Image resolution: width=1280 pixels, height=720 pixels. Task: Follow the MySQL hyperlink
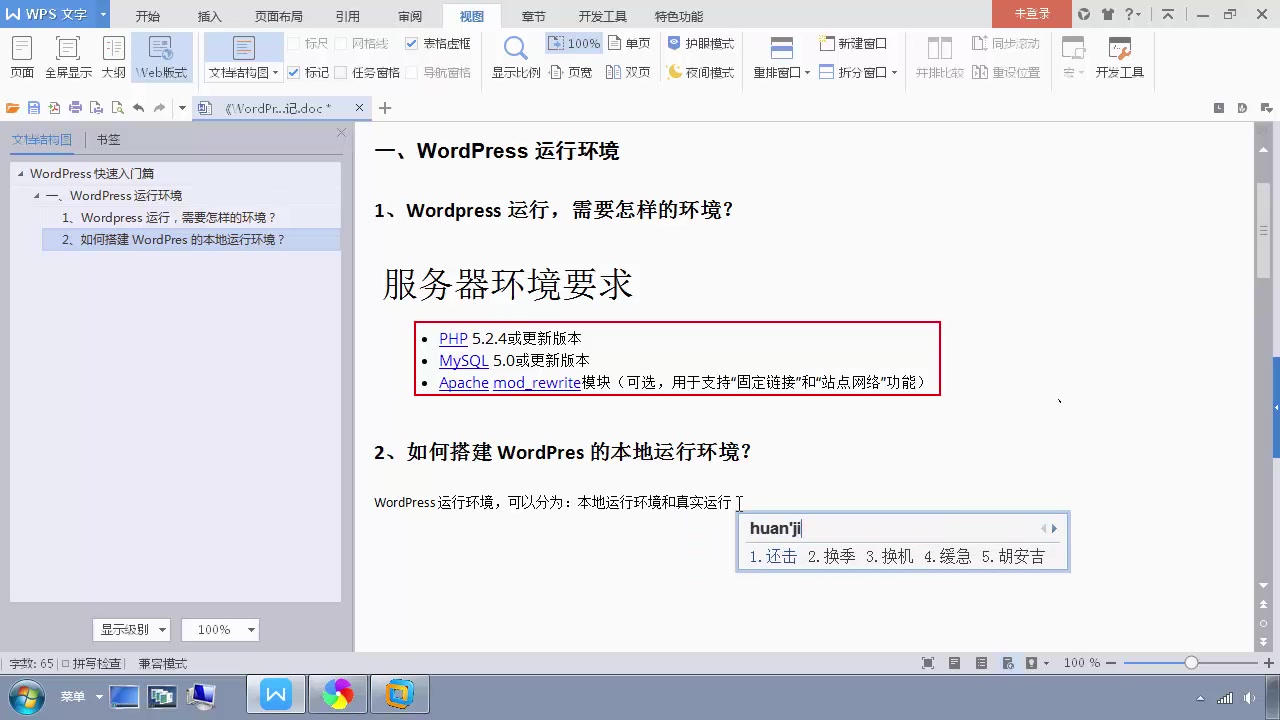tap(464, 360)
